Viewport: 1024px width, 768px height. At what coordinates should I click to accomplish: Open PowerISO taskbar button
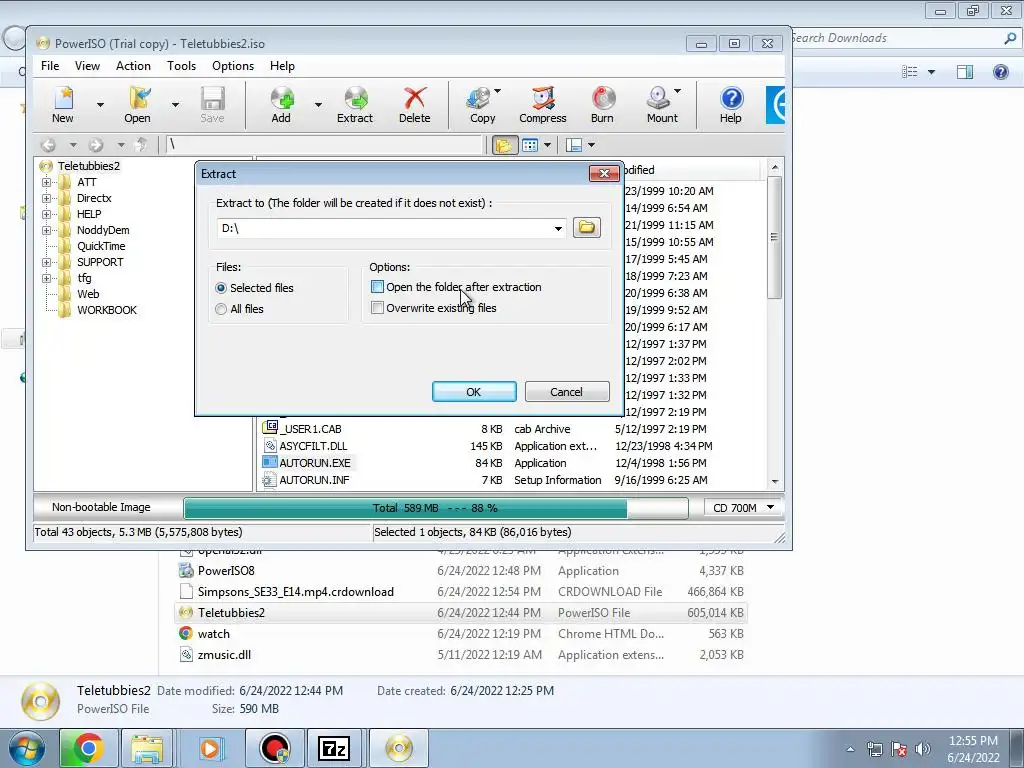(398, 748)
